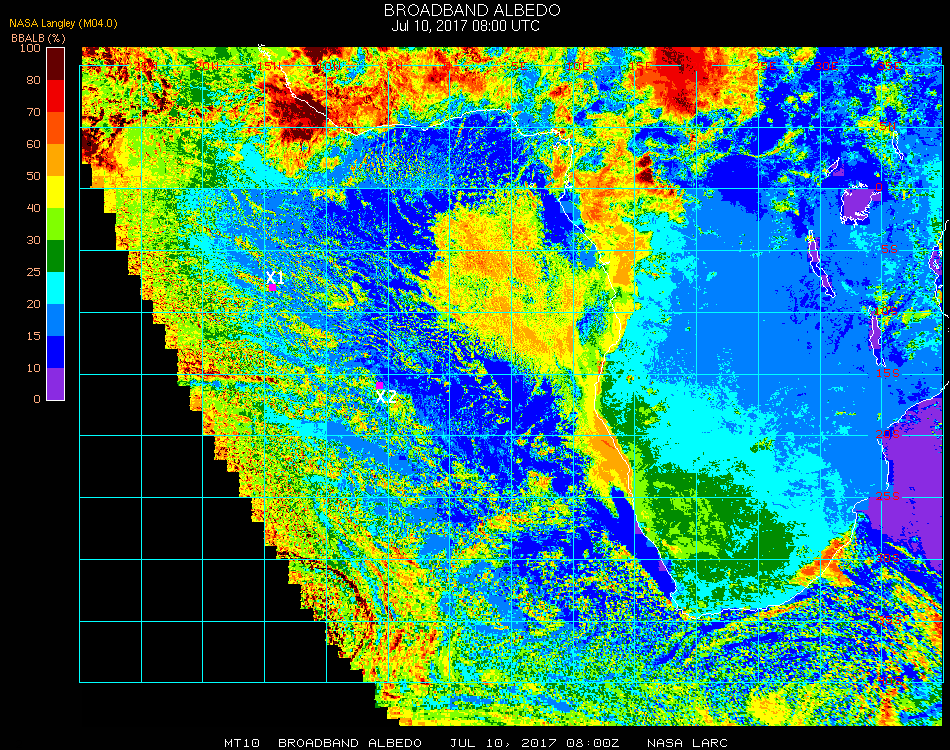Image resolution: width=950 pixels, height=750 pixels.
Task: Click the 15S latitude label
Action: coord(888,373)
